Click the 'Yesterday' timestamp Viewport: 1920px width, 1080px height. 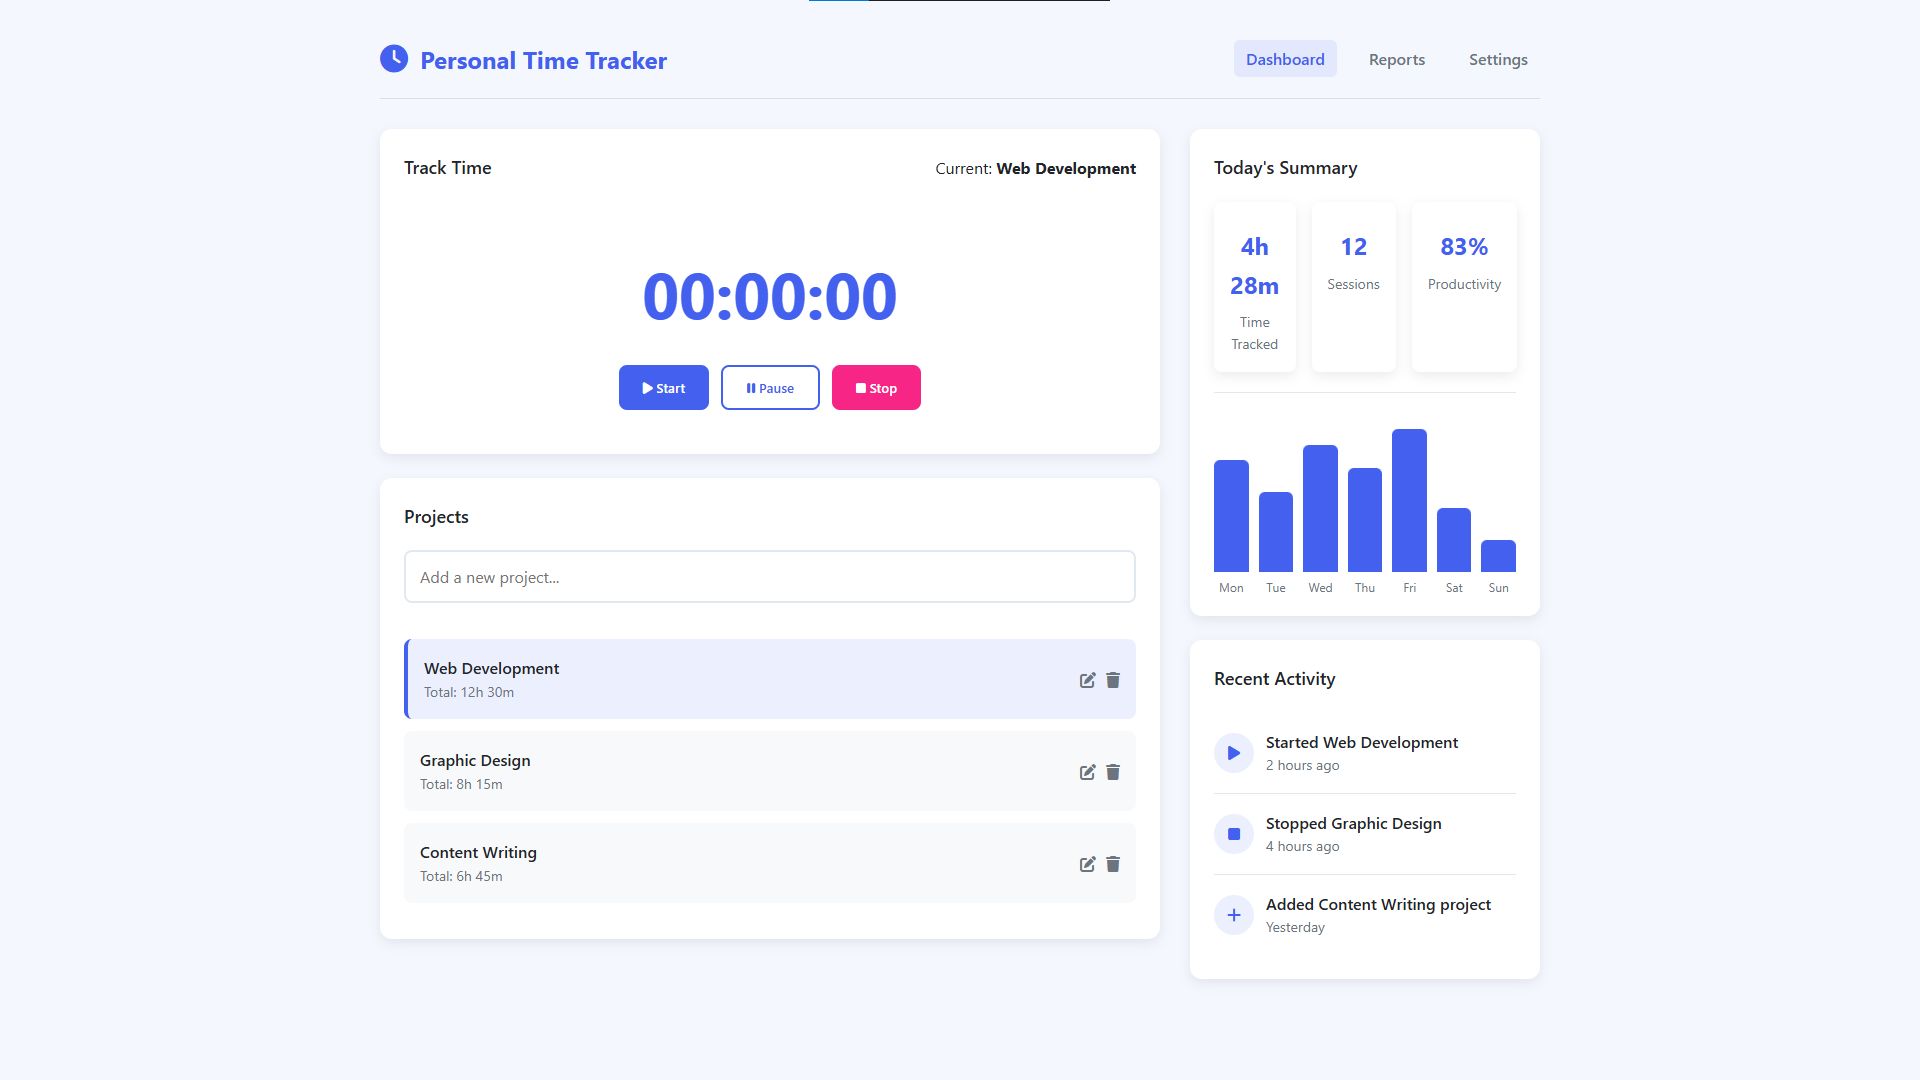[x=1295, y=927]
